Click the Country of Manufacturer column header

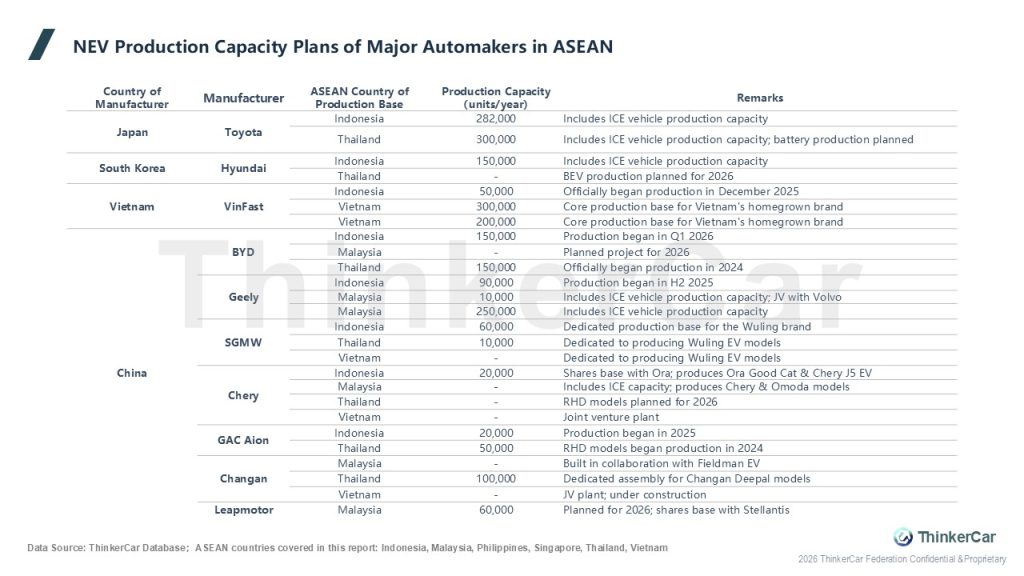[132, 97]
